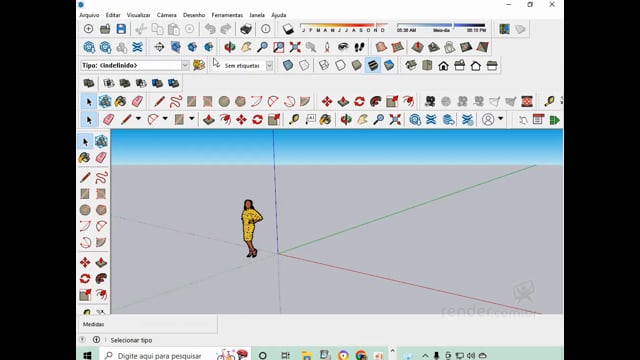The image size is (640, 360).
Task: Click the Zoom Extents icon in camera toolbar
Action: pos(295,47)
